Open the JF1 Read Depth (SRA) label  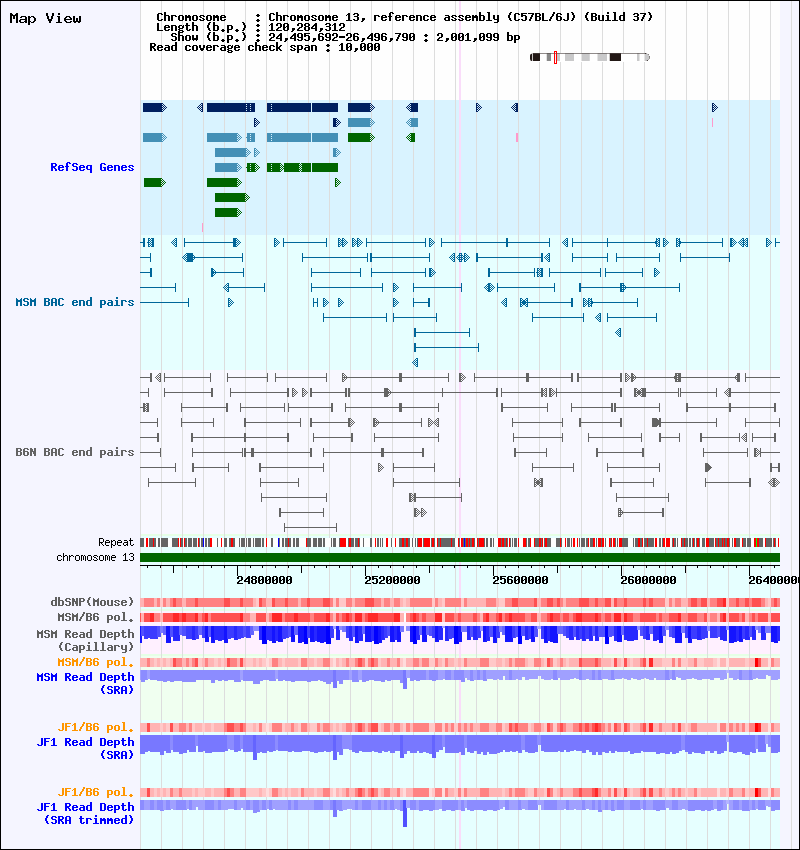85,749
